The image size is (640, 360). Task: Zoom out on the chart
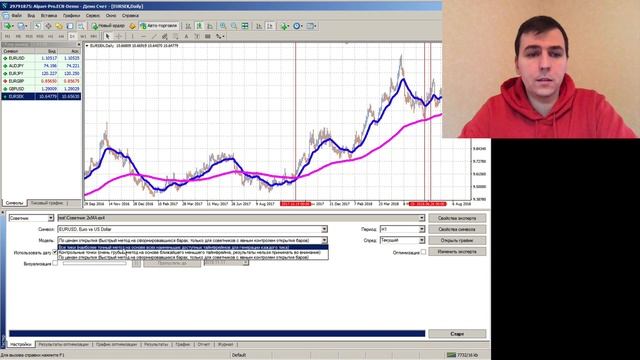[234, 26]
